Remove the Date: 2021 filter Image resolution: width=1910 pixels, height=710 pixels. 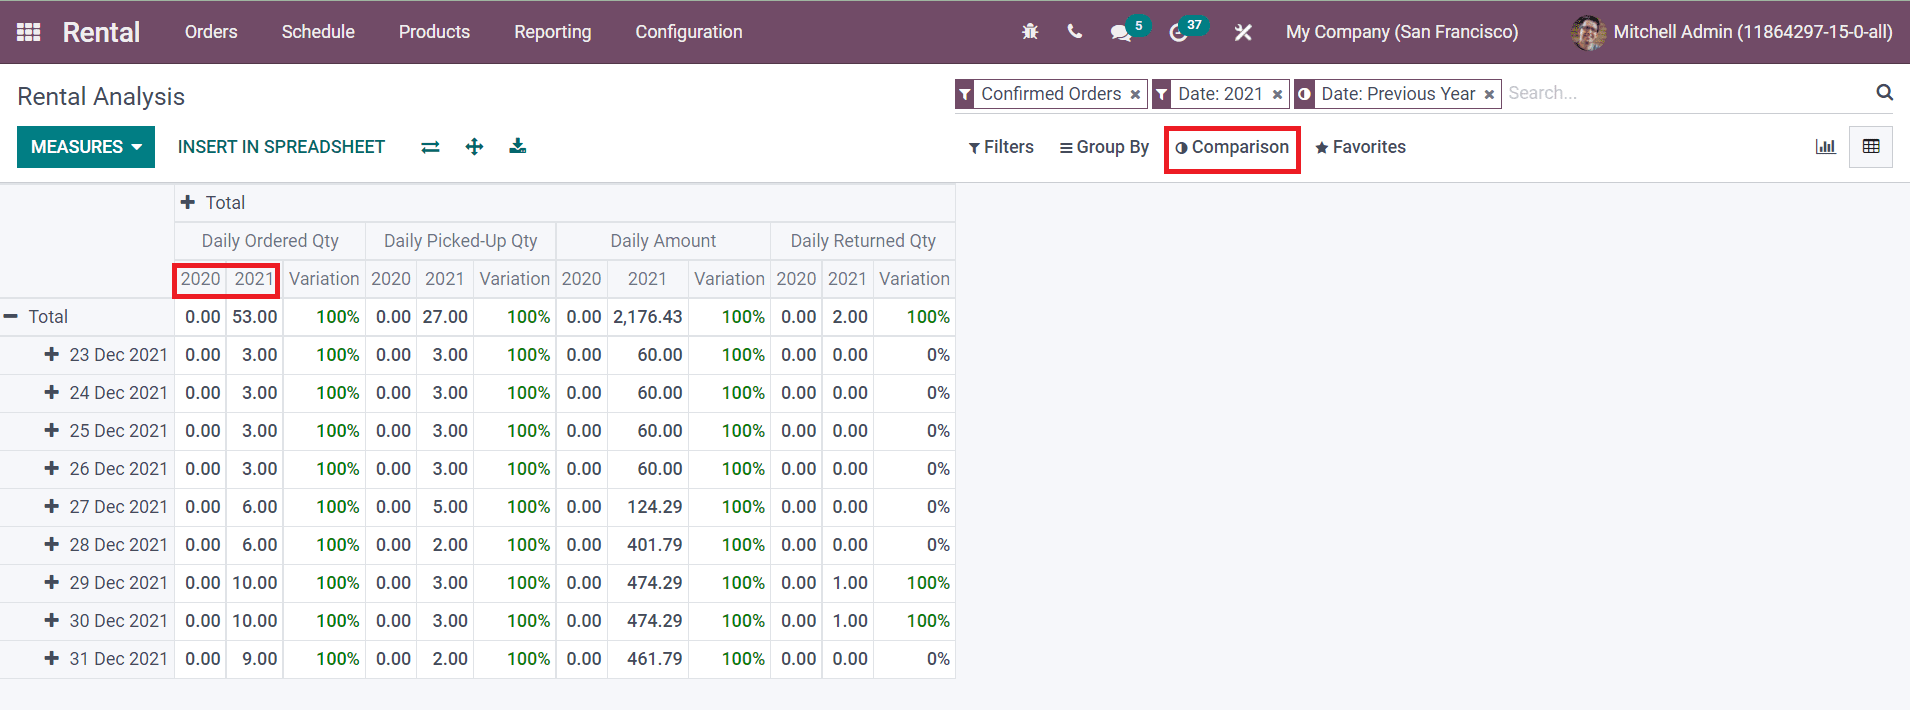click(x=1277, y=94)
